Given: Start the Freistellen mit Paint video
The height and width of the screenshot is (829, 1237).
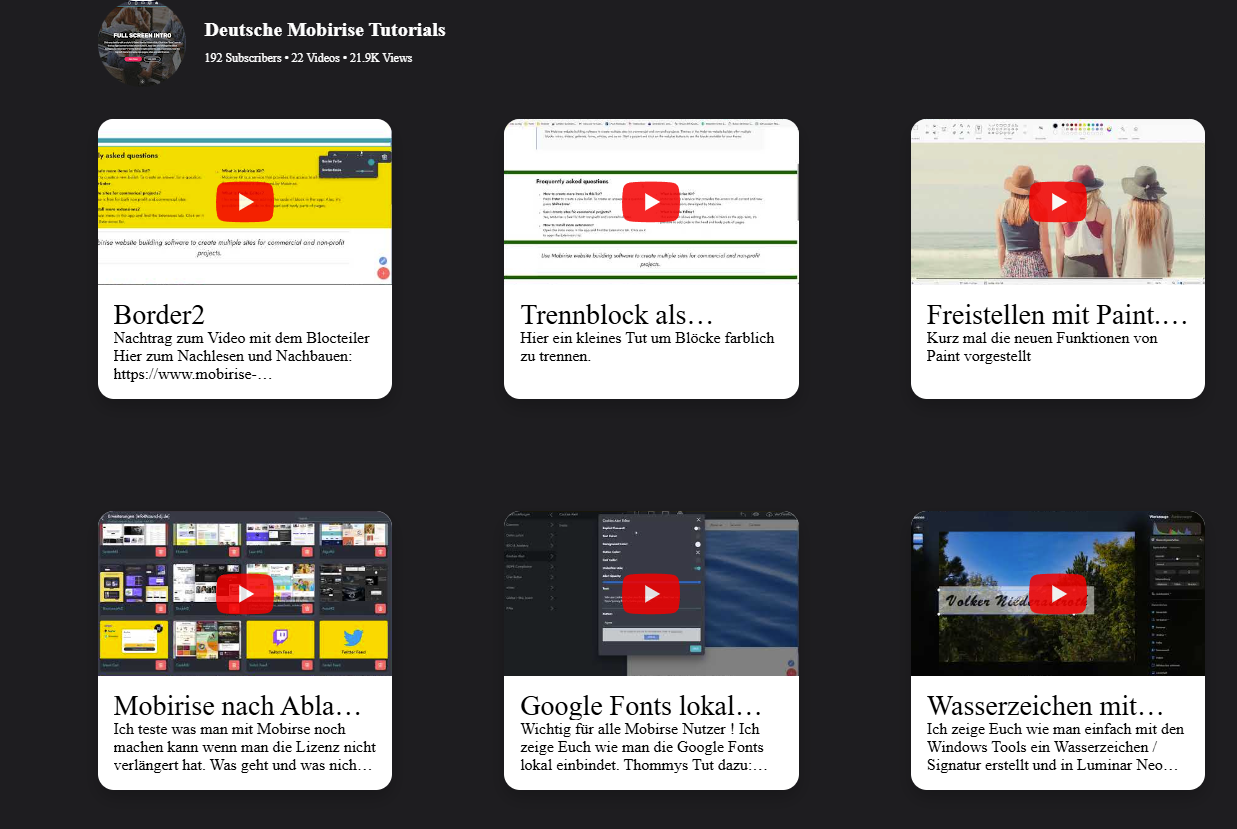Looking at the screenshot, I should 1057,202.
